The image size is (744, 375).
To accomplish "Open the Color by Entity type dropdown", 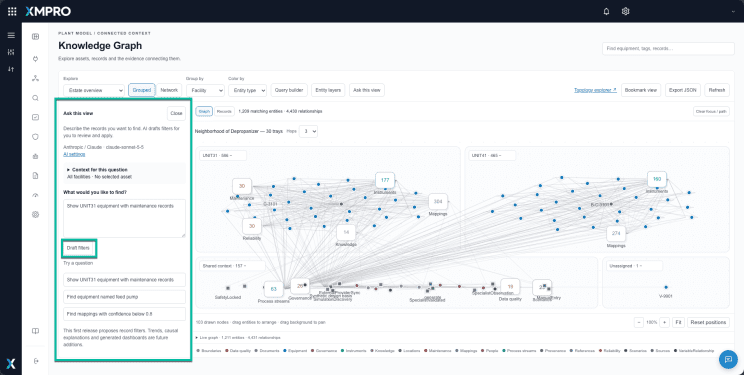I will [247, 90].
